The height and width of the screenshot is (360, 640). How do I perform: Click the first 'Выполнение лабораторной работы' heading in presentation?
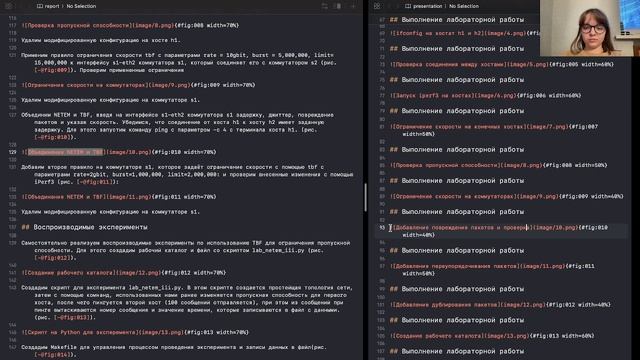(457, 20)
